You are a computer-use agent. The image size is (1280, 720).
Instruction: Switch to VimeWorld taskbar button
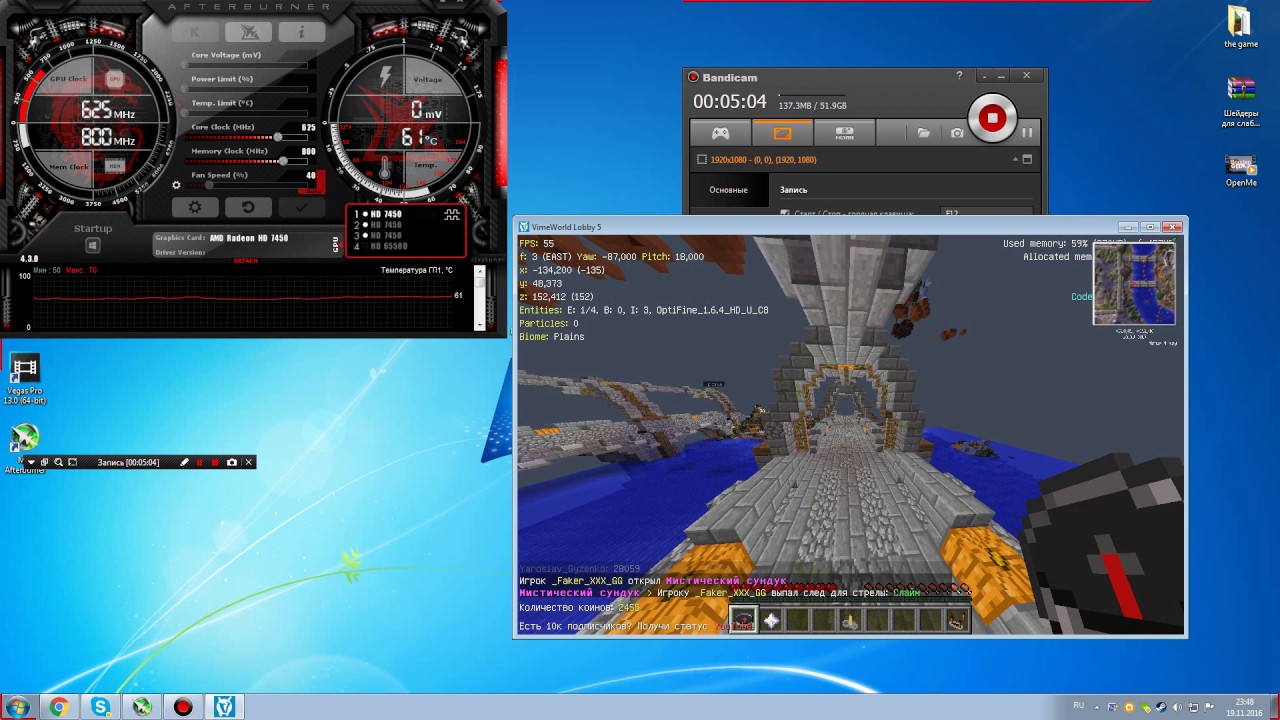click(x=224, y=707)
